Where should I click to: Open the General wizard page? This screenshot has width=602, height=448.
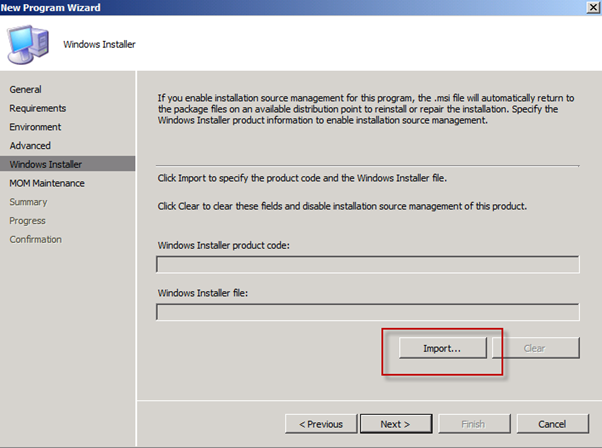(x=25, y=89)
